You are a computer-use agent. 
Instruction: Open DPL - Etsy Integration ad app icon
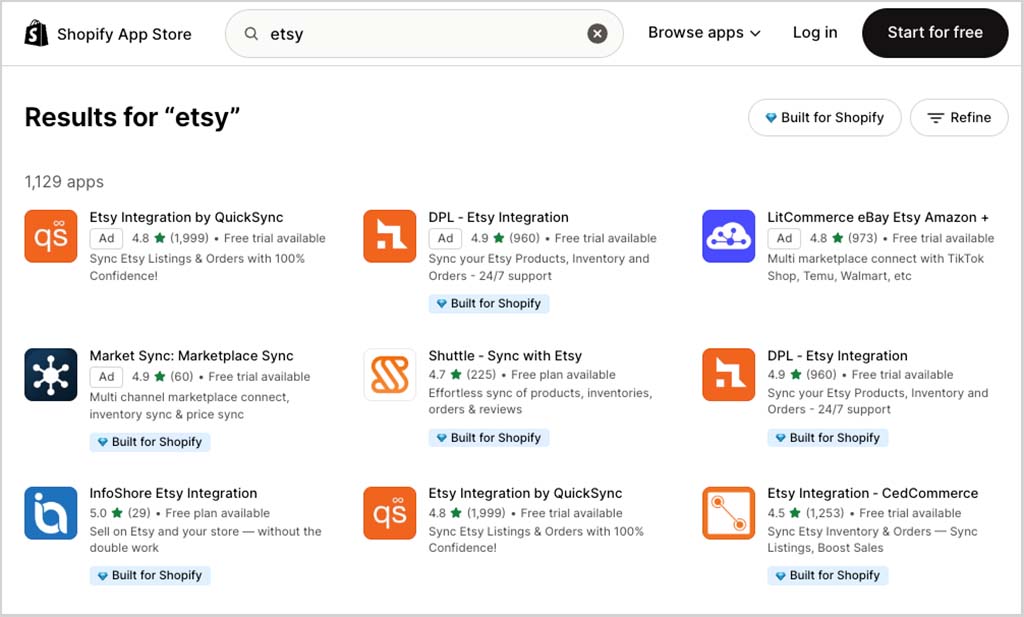[390, 236]
